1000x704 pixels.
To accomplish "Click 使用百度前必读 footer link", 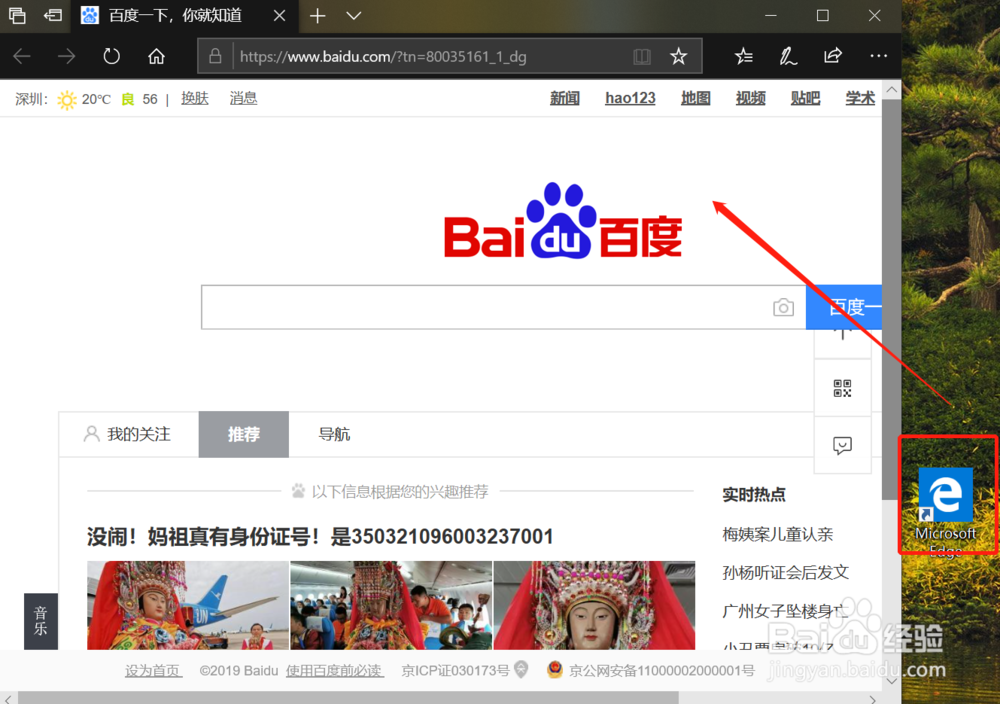I will tap(334, 671).
